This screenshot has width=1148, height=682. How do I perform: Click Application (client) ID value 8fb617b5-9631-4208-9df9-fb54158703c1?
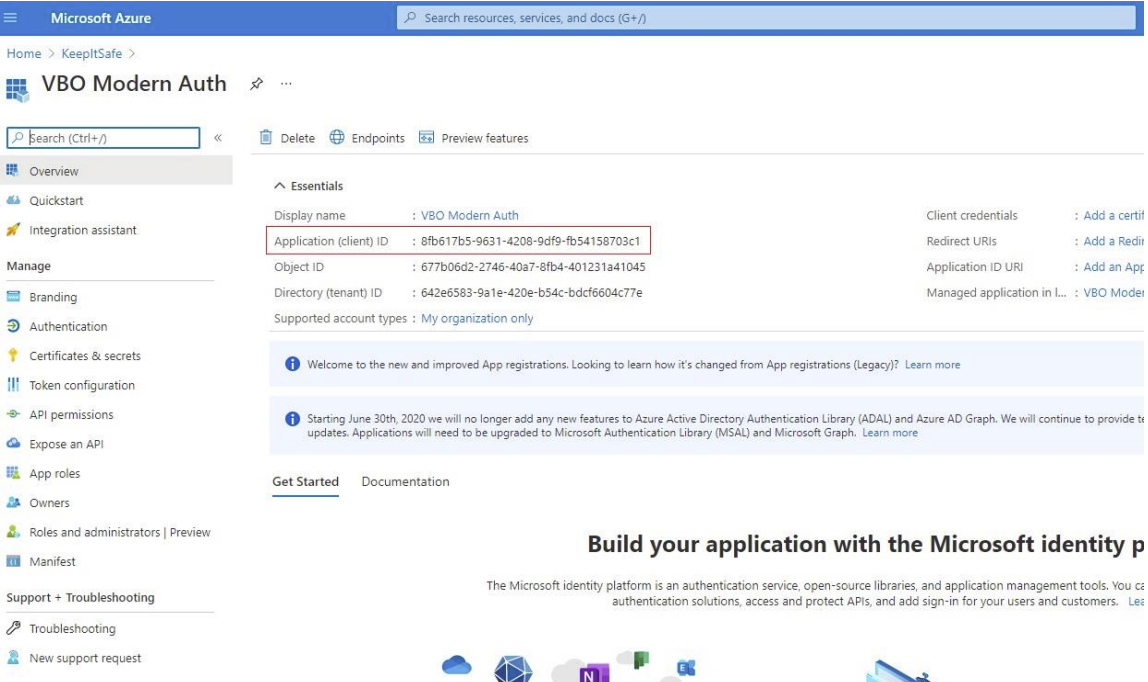(530, 241)
